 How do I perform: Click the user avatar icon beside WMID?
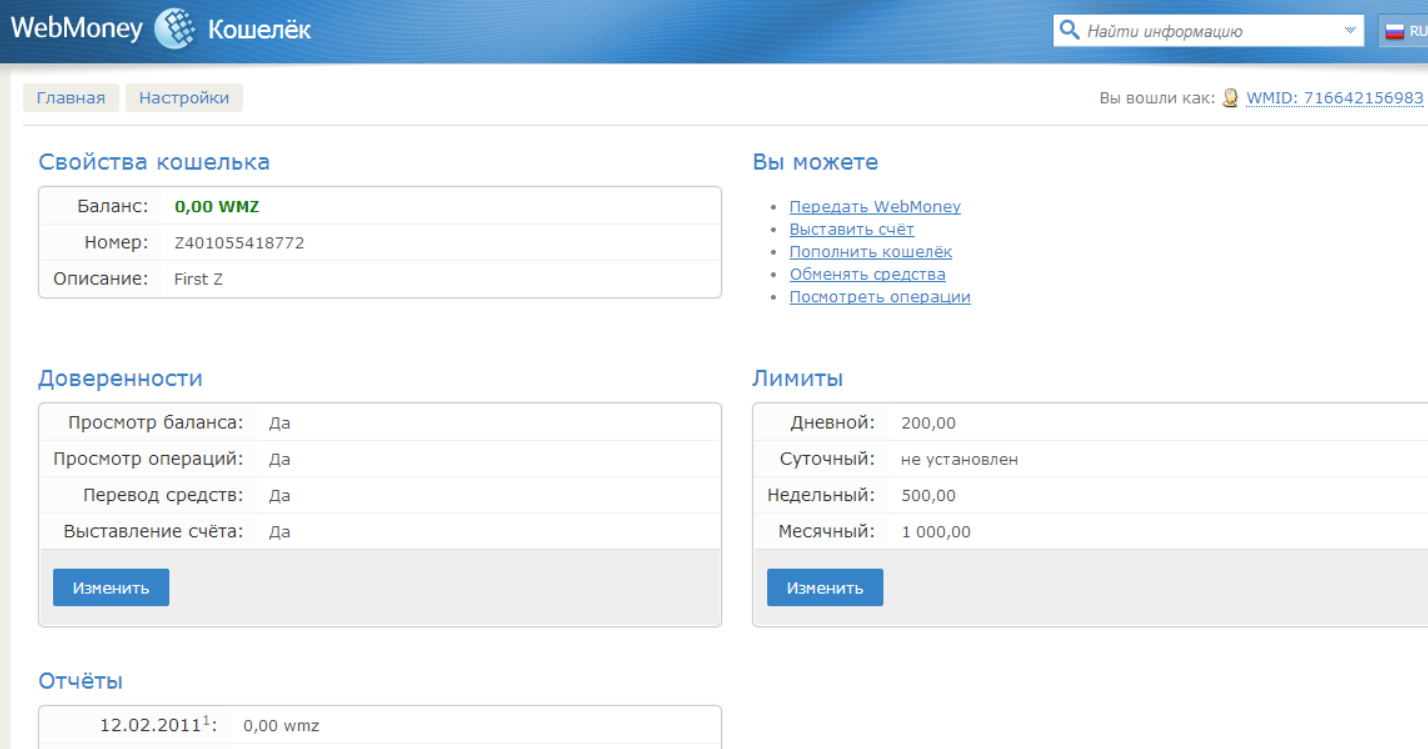1231,98
